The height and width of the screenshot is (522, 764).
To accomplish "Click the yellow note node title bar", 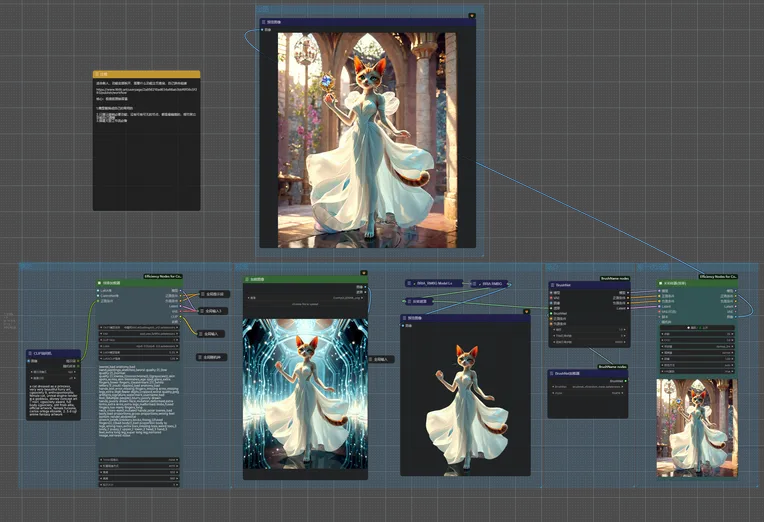I will (x=147, y=74).
